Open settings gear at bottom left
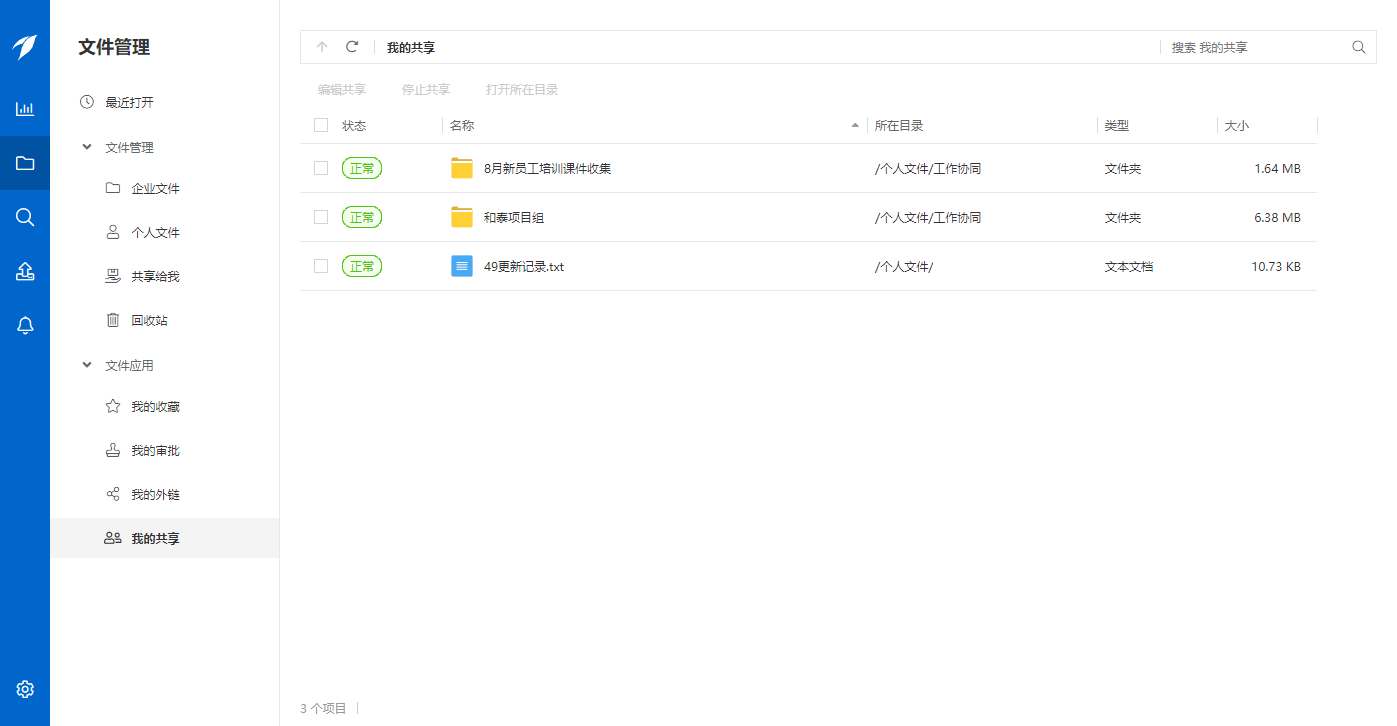The width and height of the screenshot is (1397, 726). [25, 689]
